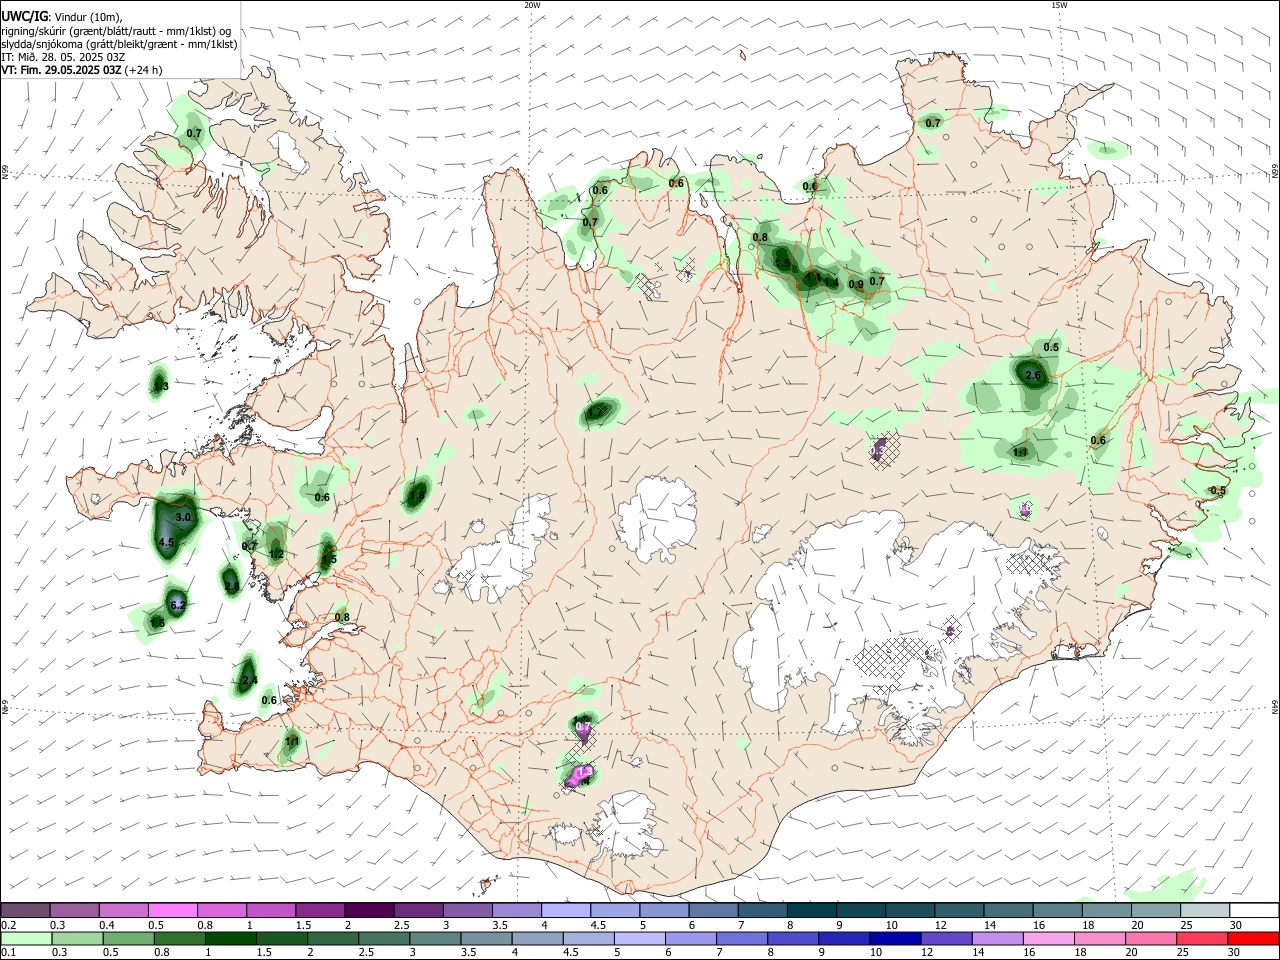Click the rose-red 25–30 rain swatch
Screen dimensions: 1280x960
tap(1201, 938)
